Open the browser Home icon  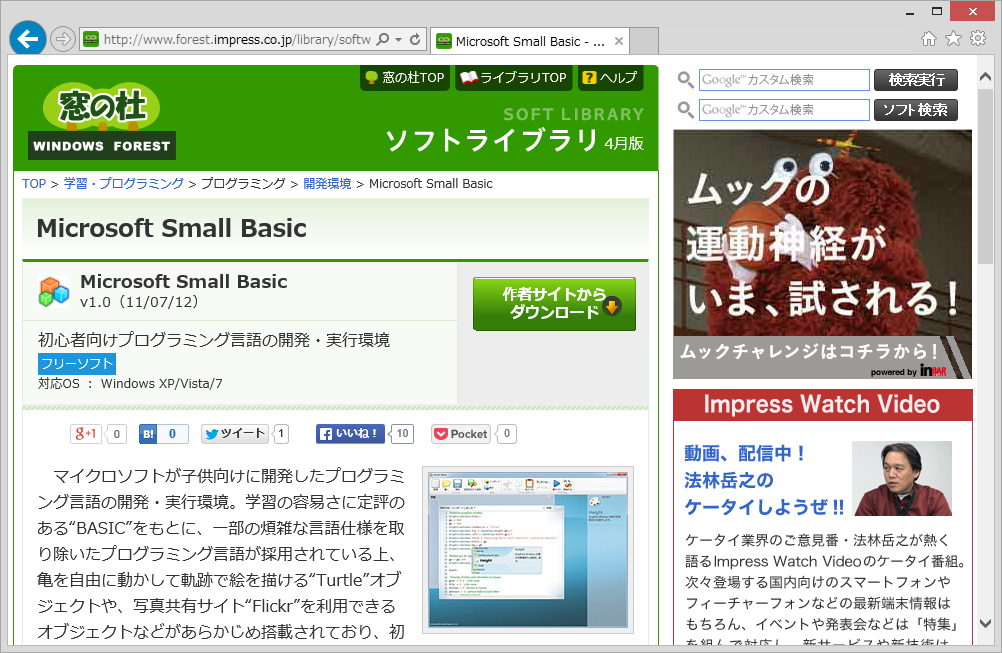pos(929,39)
